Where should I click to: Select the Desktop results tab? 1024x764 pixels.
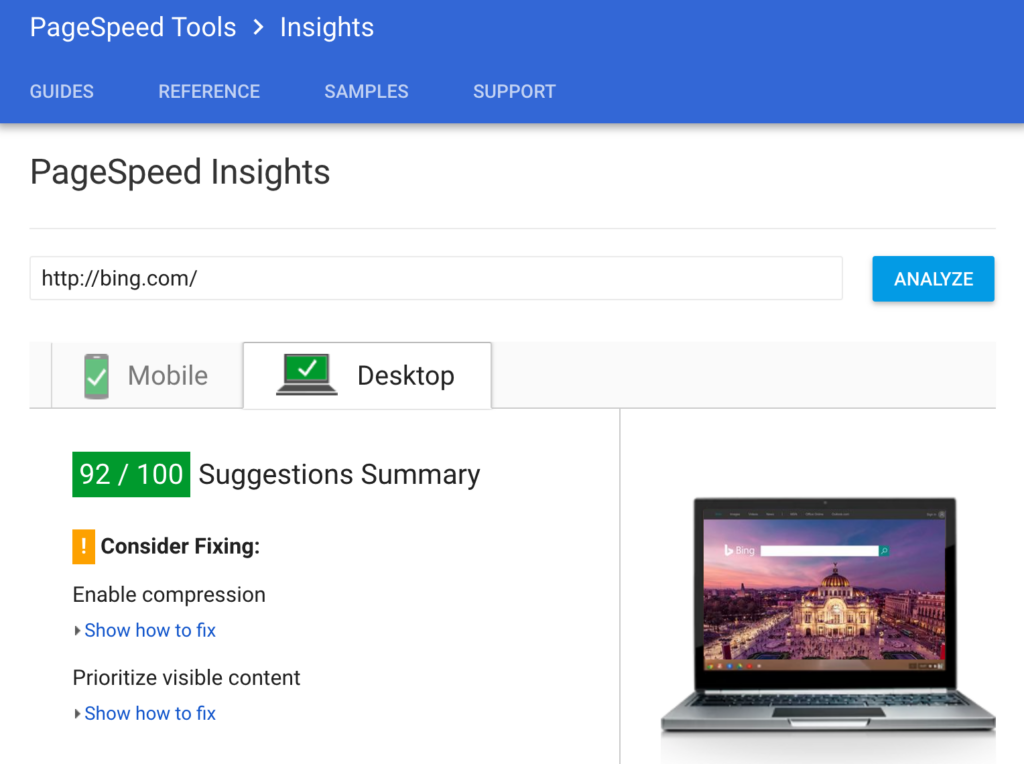click(x=367, y=375)
